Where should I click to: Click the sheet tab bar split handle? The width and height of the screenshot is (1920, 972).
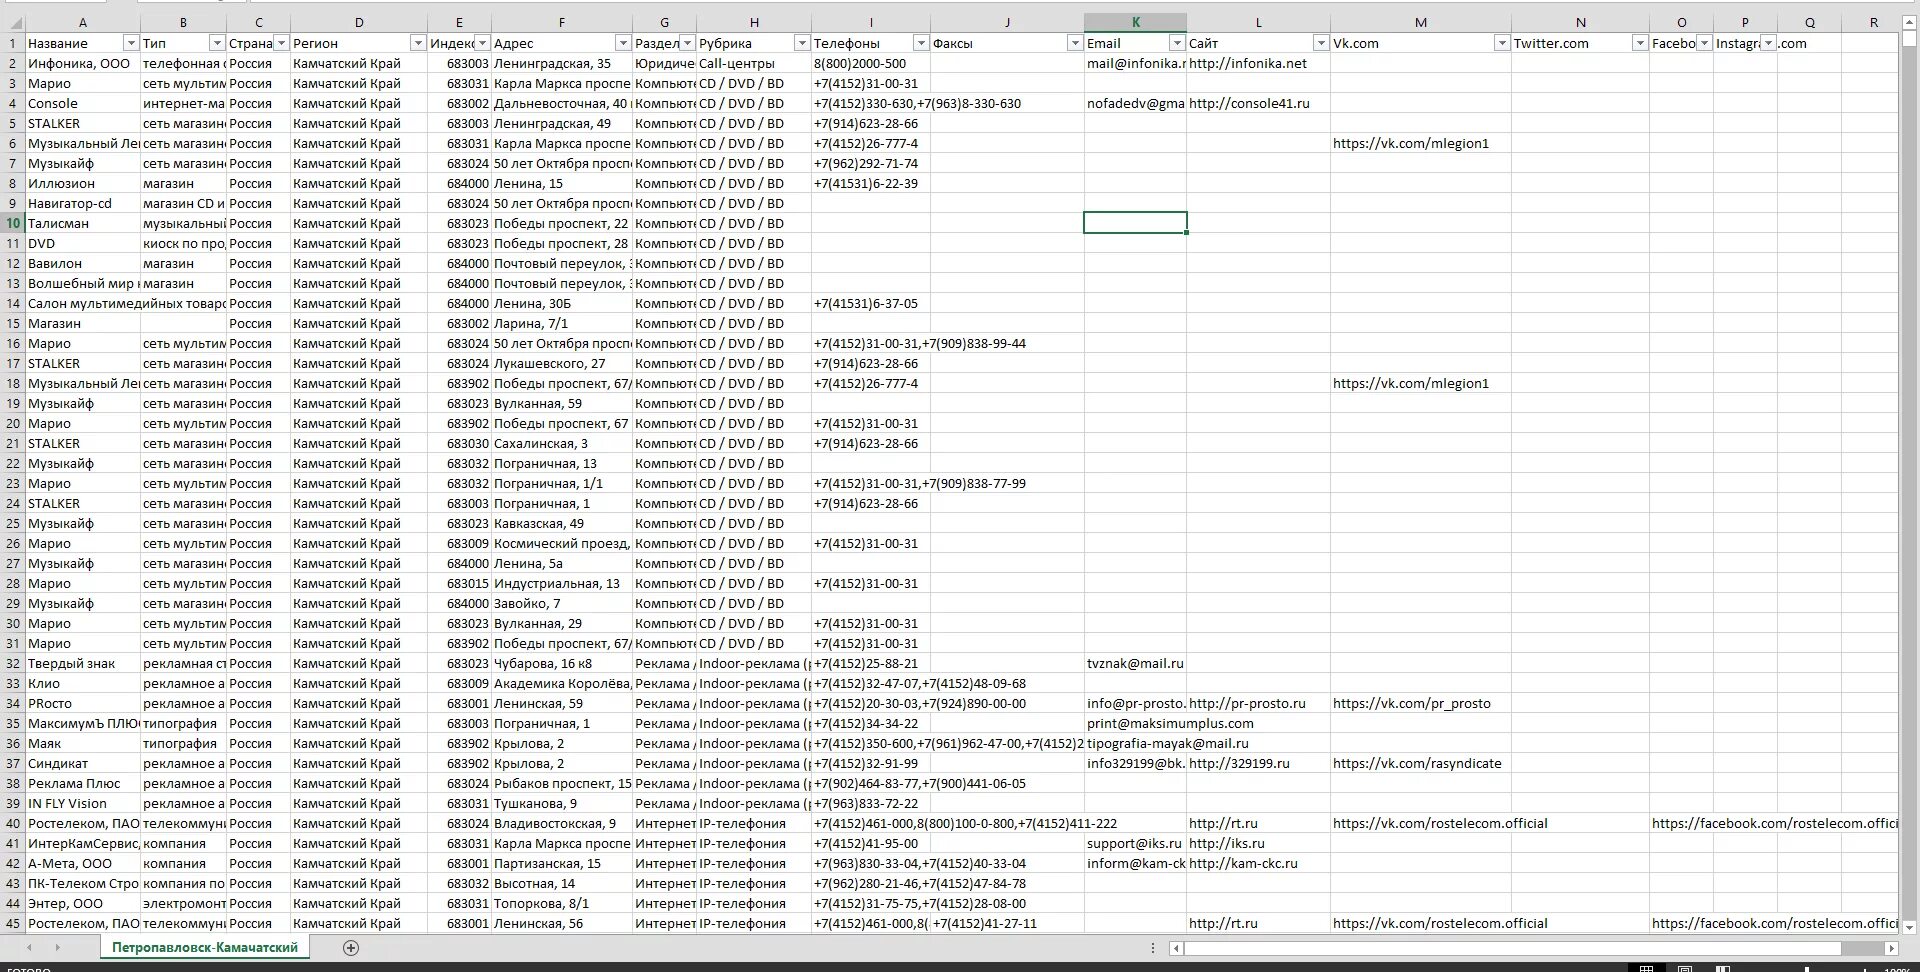coord(1153,948)
